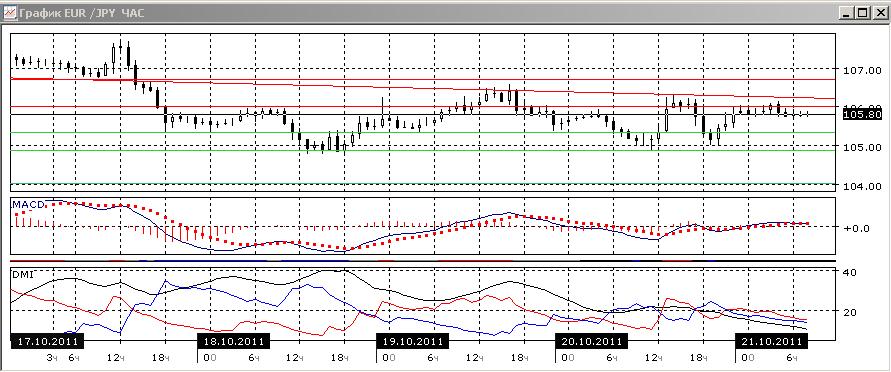891x372 pixels.
Task: Select the 20.10.2011 date marker
Action: [x=591, y=342]
